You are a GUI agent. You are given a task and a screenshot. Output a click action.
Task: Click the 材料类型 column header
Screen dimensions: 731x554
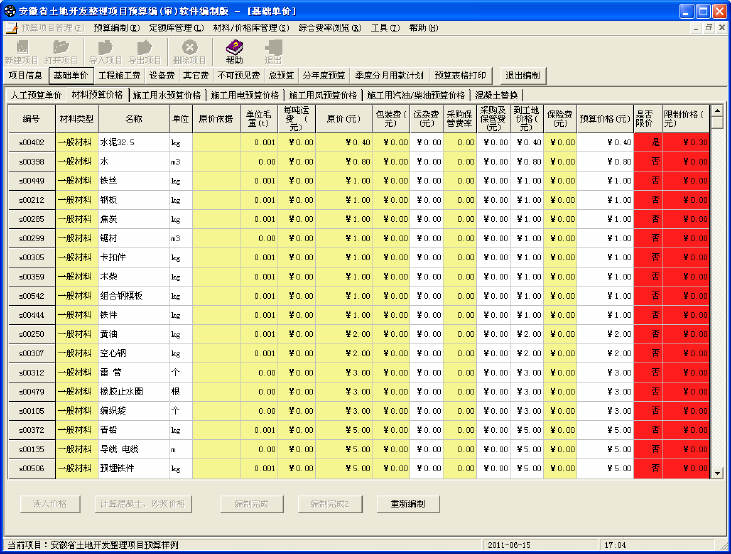tap(77, 119)
